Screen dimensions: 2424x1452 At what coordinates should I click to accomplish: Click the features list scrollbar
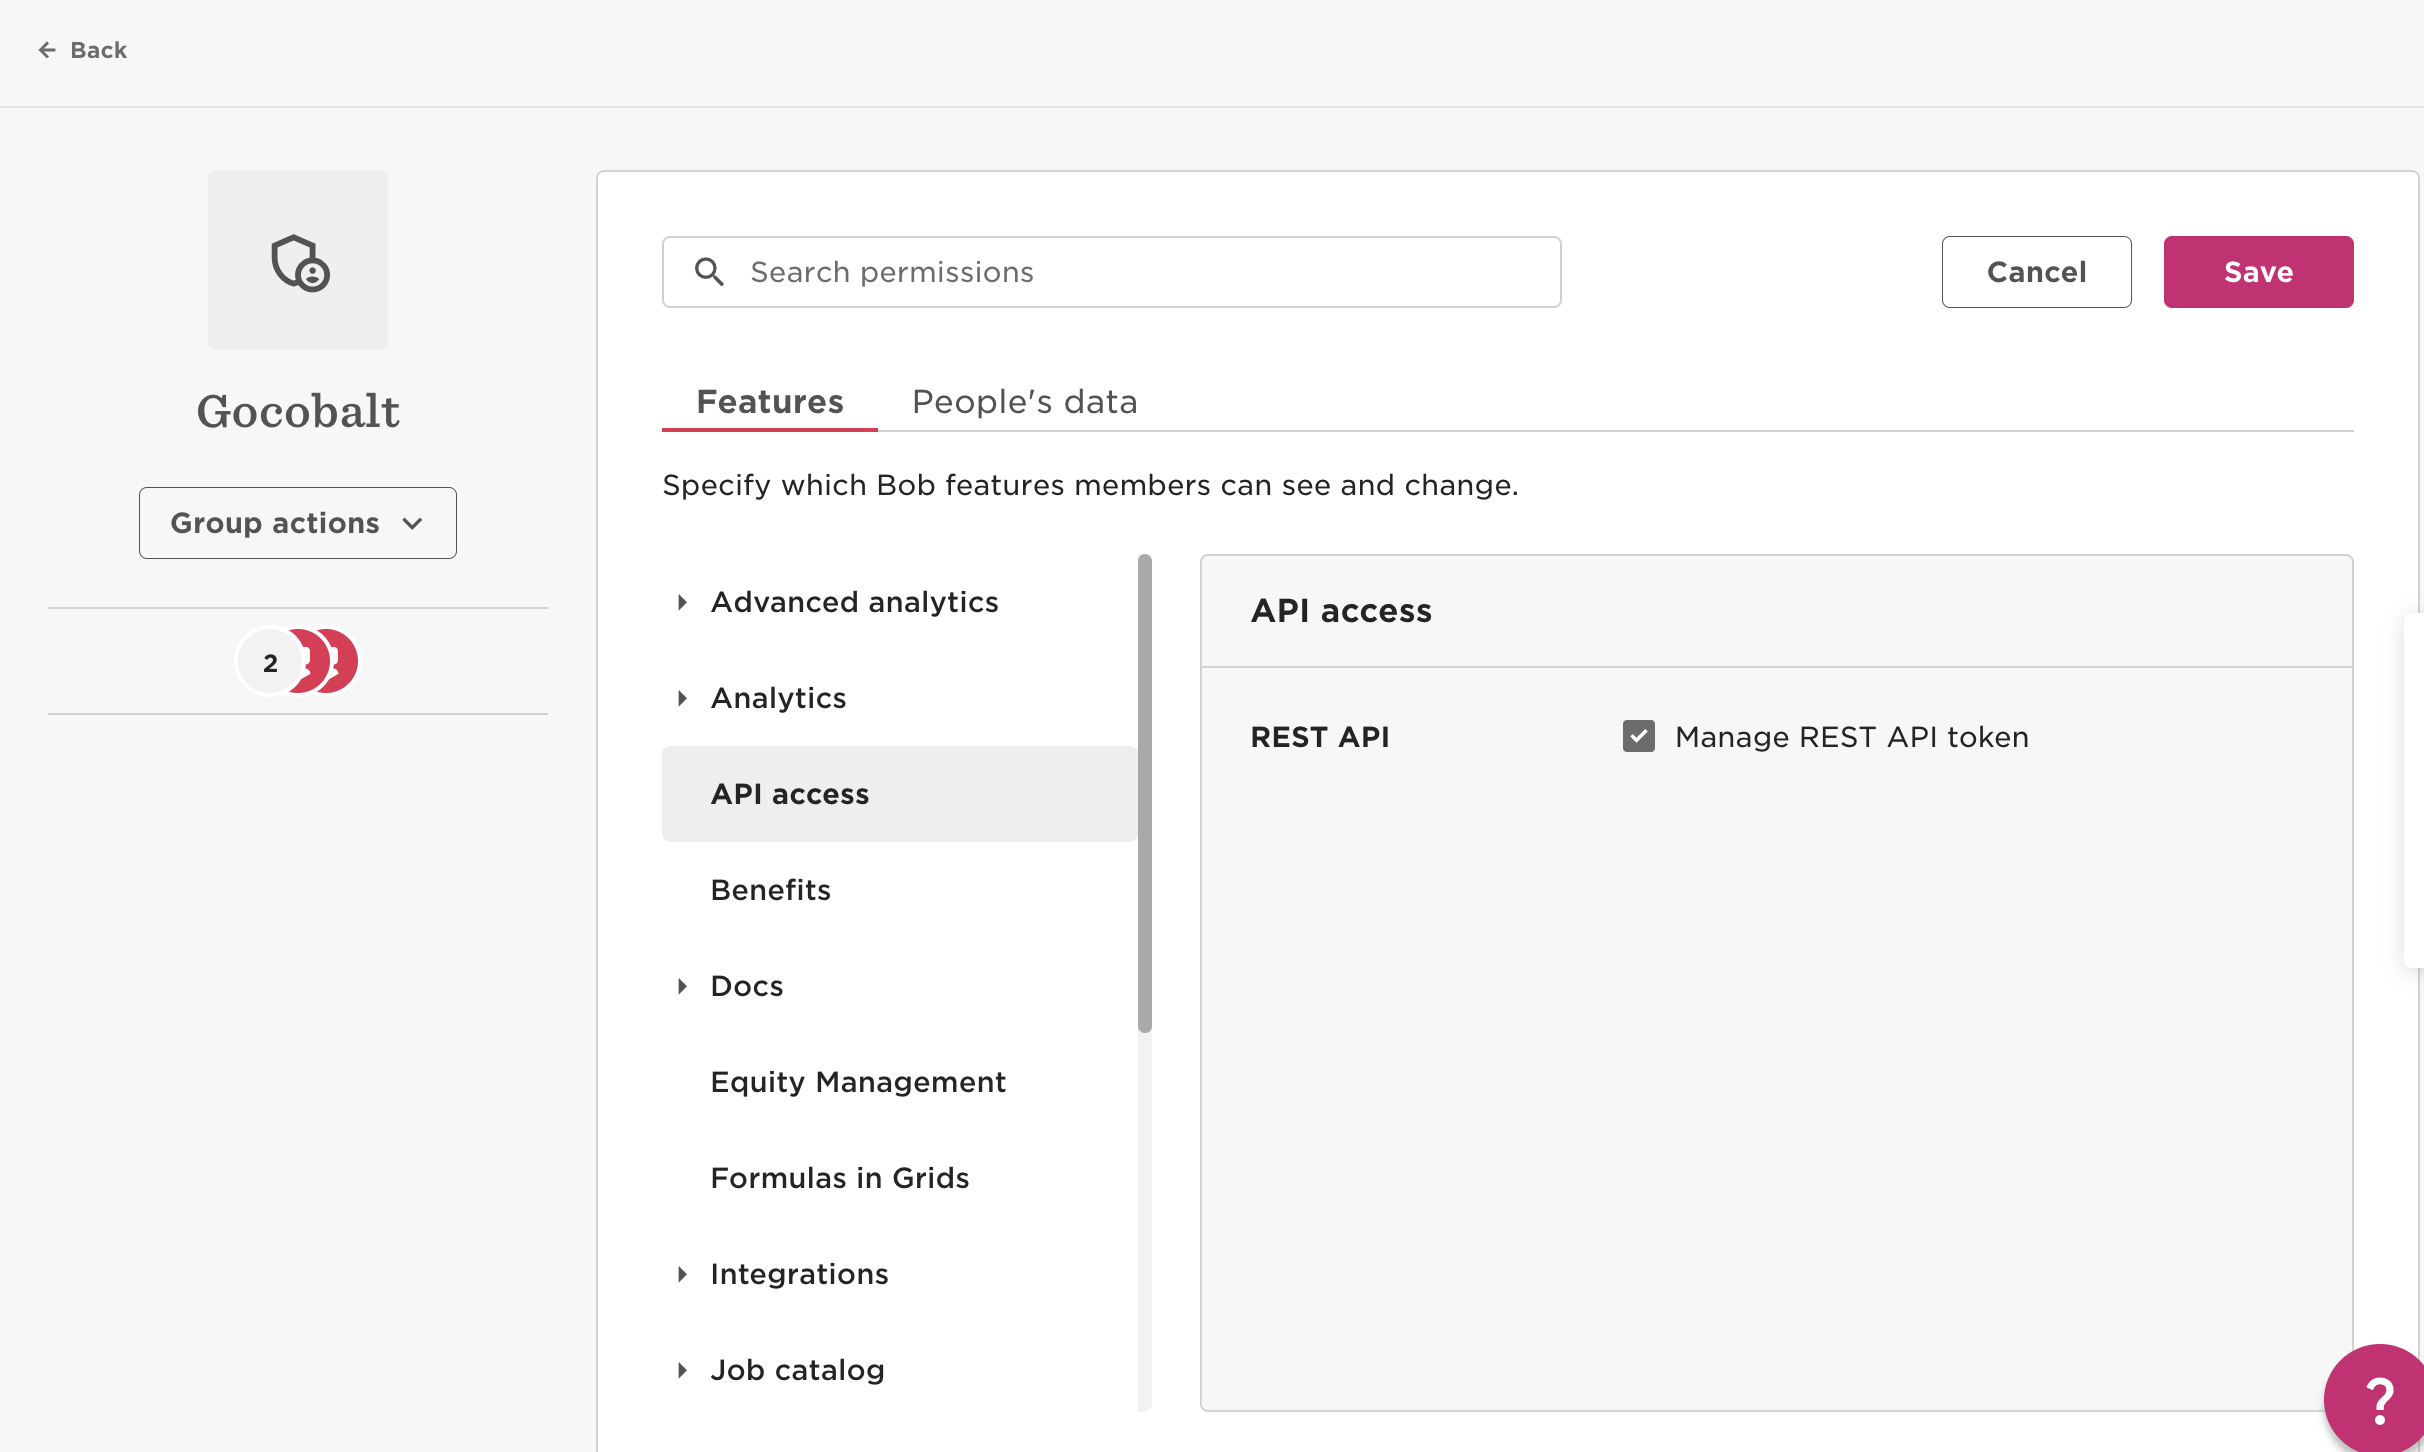click(1144, 792)
